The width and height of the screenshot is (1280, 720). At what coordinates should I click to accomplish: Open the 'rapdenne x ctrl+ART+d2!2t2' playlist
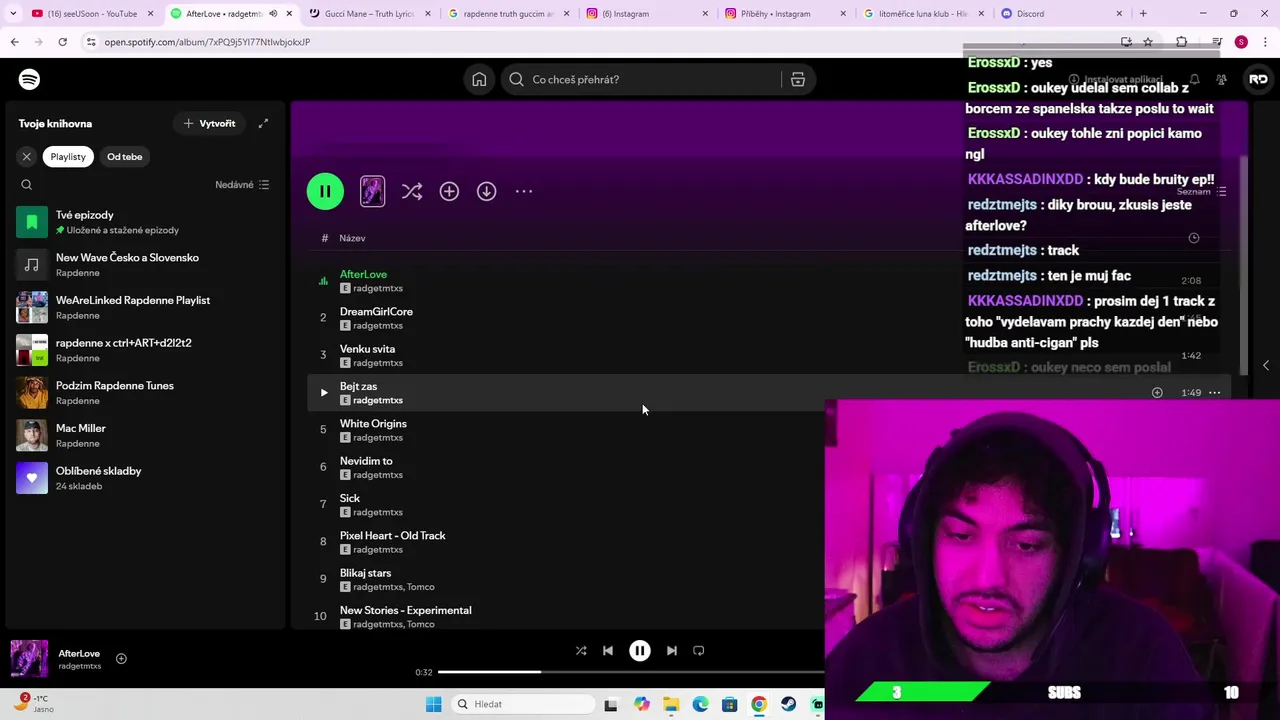pyautogui.click(x=145, y=350)
